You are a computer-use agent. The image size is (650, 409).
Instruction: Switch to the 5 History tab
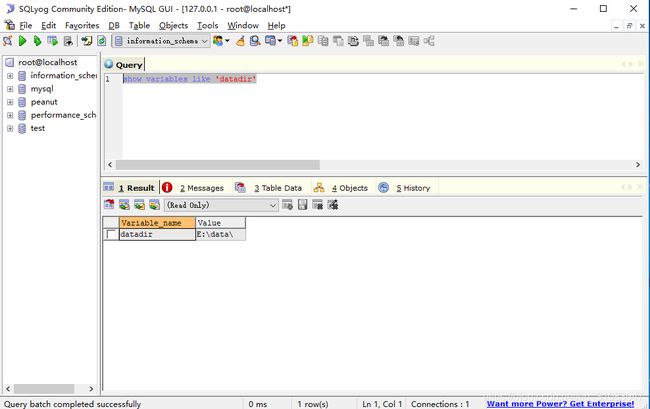coord(413,188)
